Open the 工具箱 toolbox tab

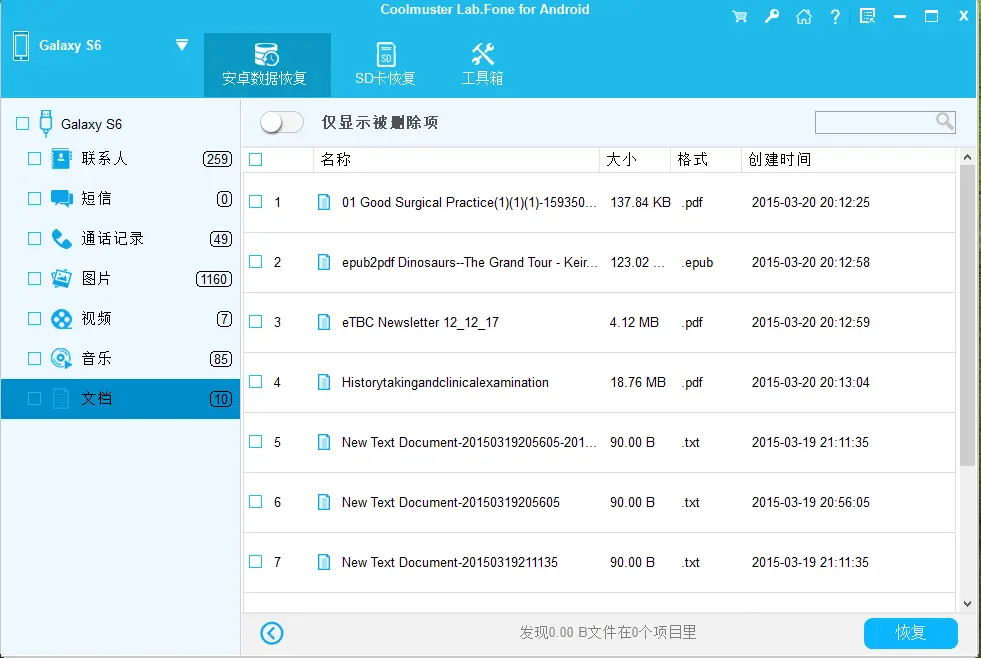[482, 65]
